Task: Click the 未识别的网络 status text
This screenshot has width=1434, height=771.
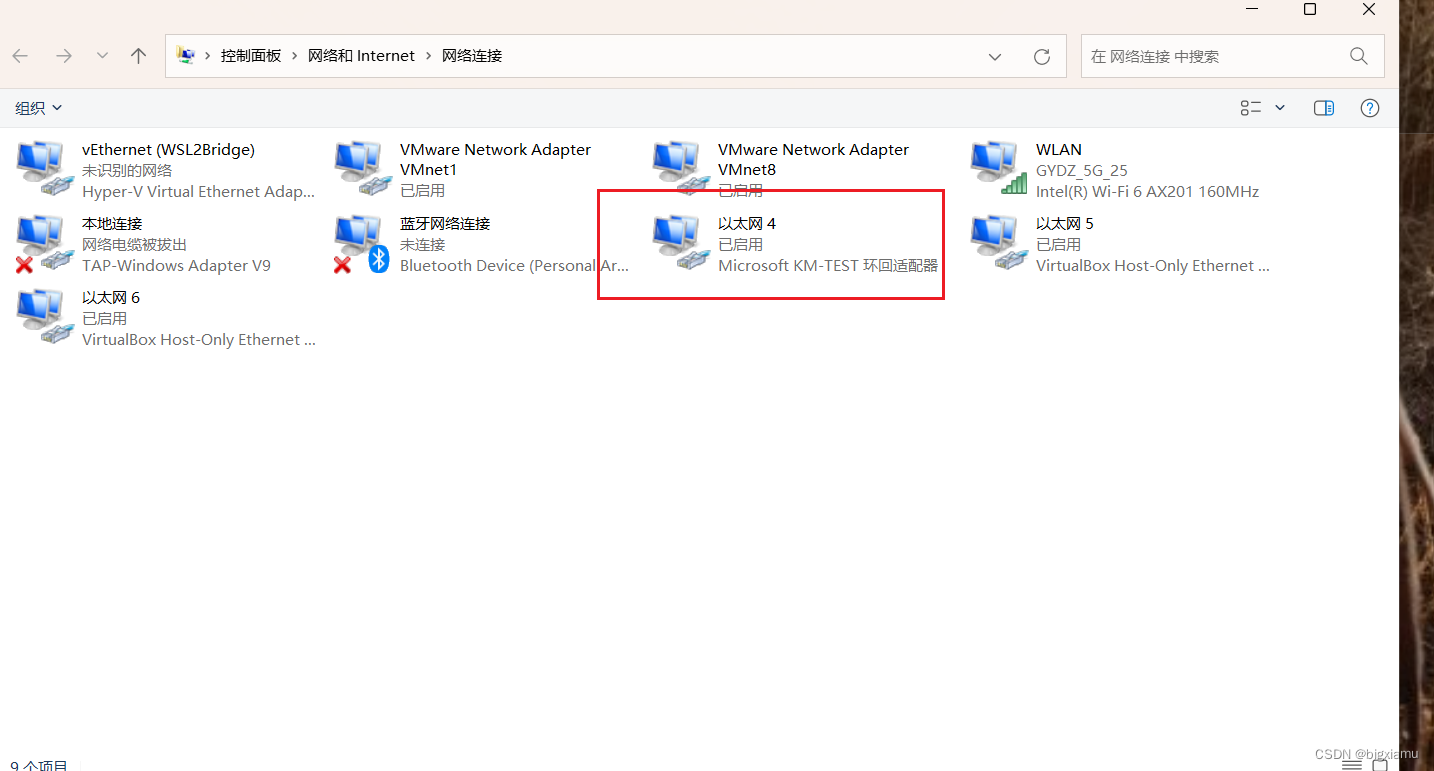Action: point(127,171)
